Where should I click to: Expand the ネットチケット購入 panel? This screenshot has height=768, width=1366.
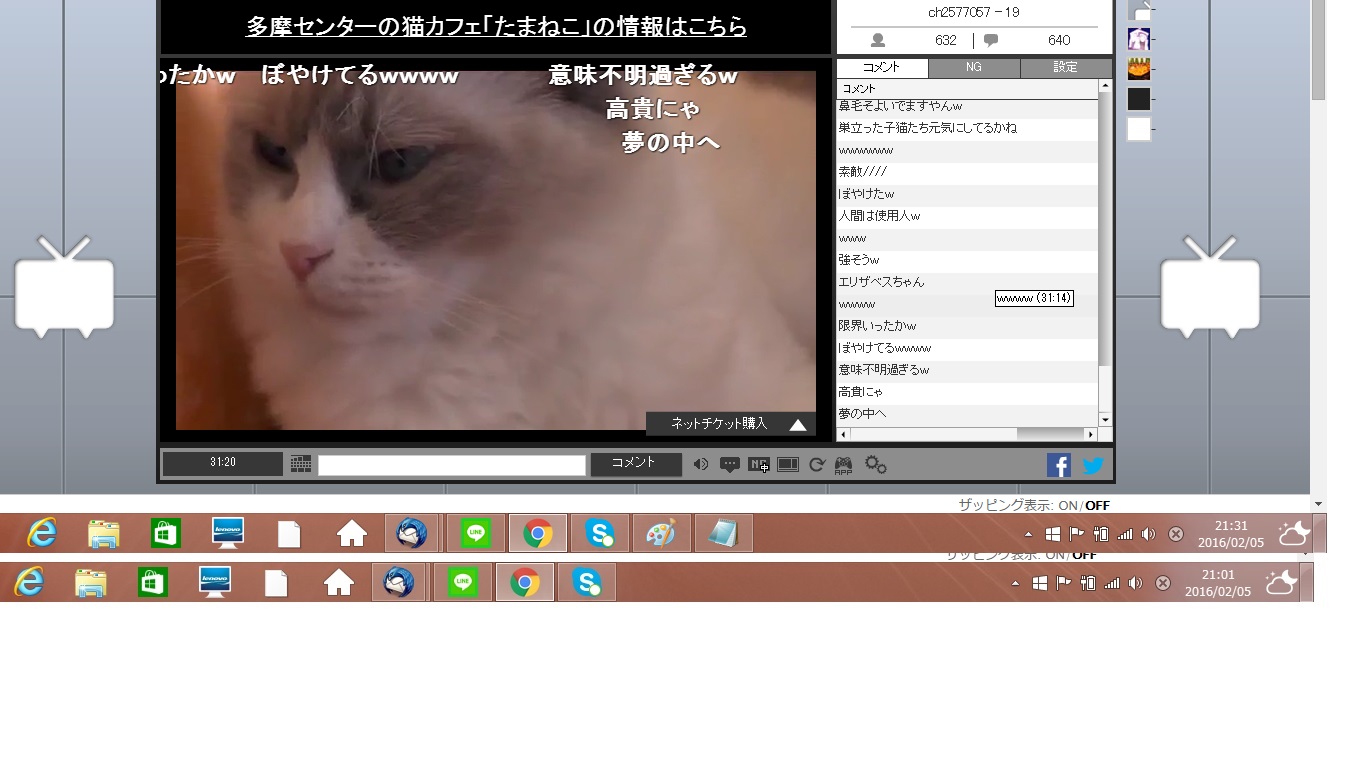[x=730, y=424]
